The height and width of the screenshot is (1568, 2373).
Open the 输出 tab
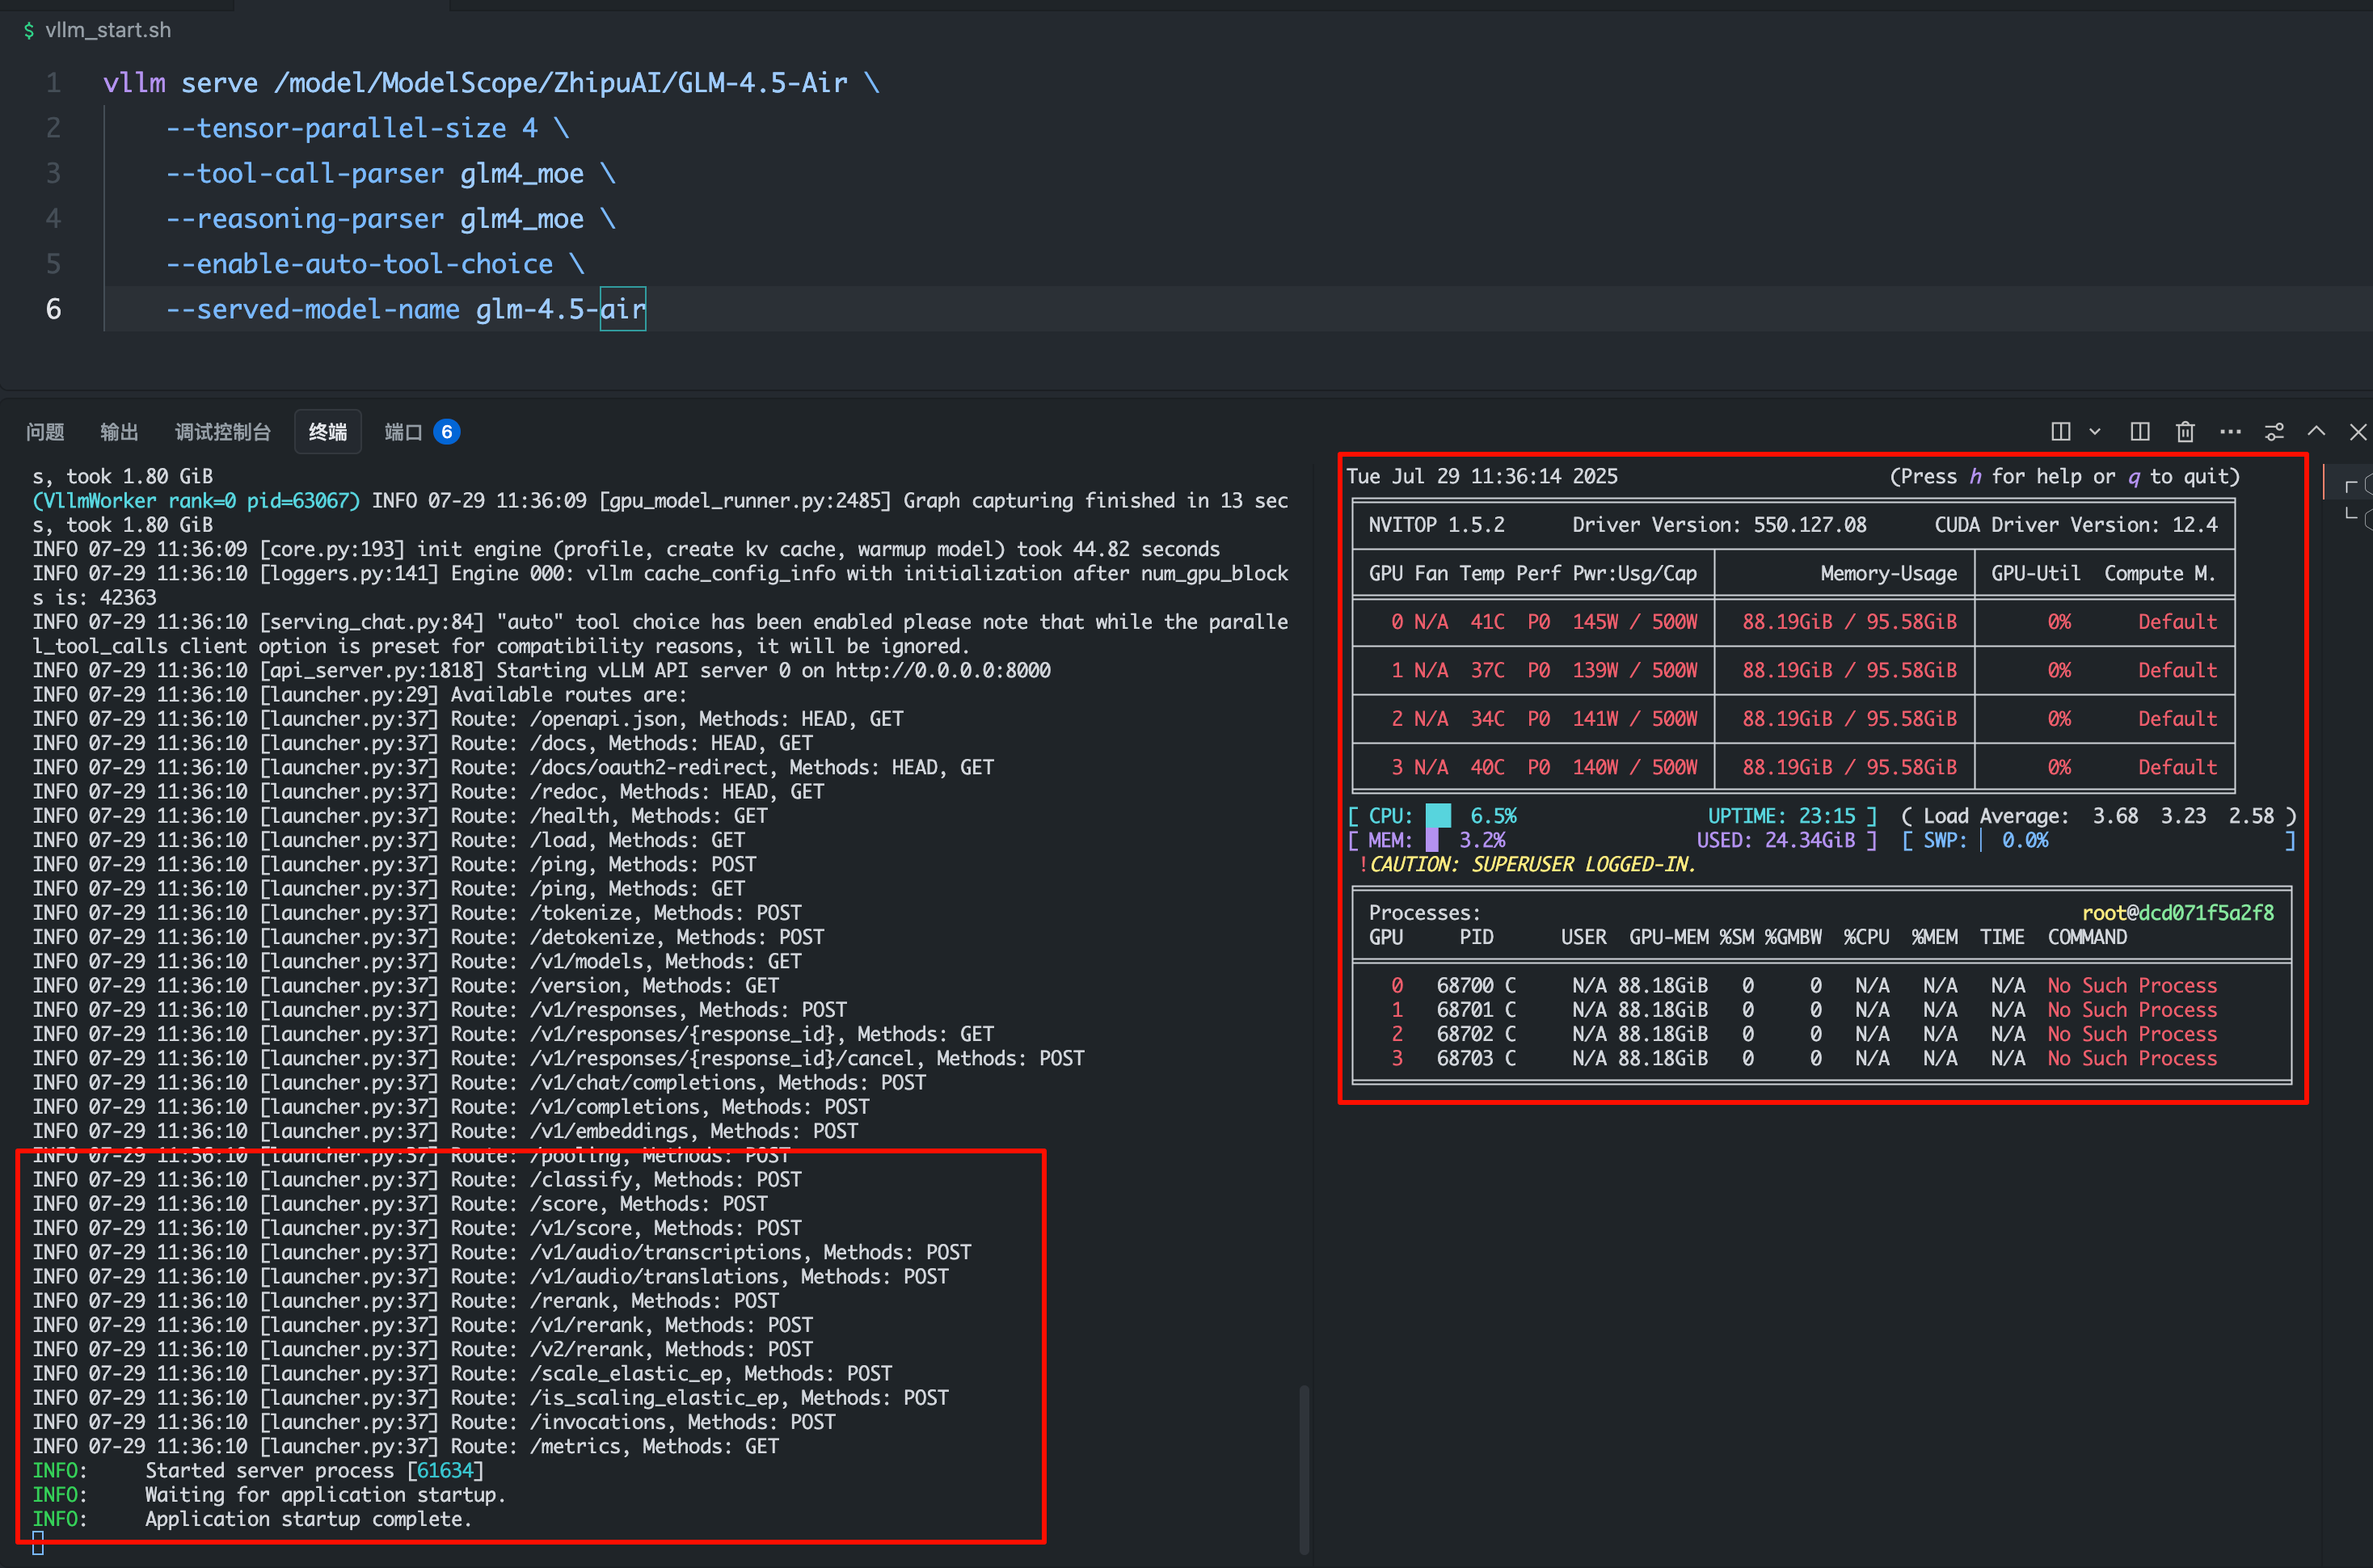click(x=119, y=432)
